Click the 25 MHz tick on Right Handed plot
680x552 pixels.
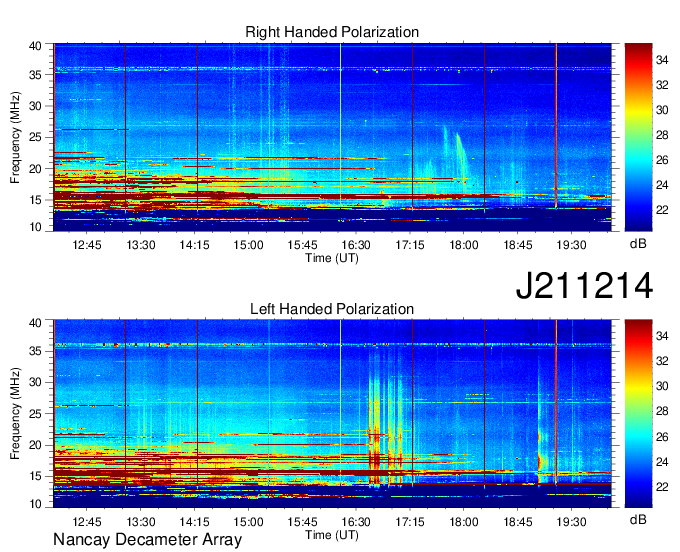35,137
